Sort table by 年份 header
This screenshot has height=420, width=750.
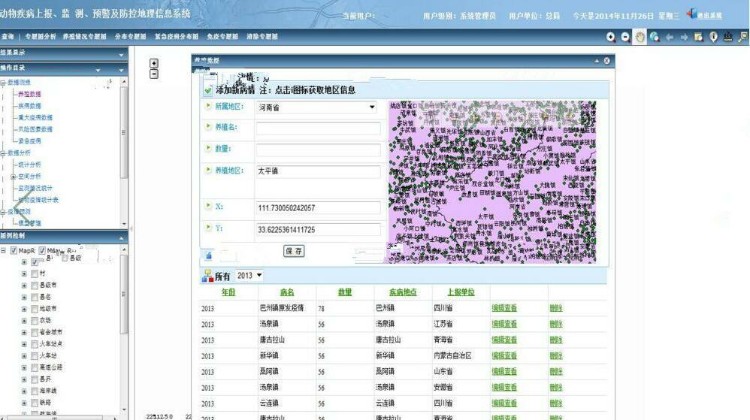(229, 292)
